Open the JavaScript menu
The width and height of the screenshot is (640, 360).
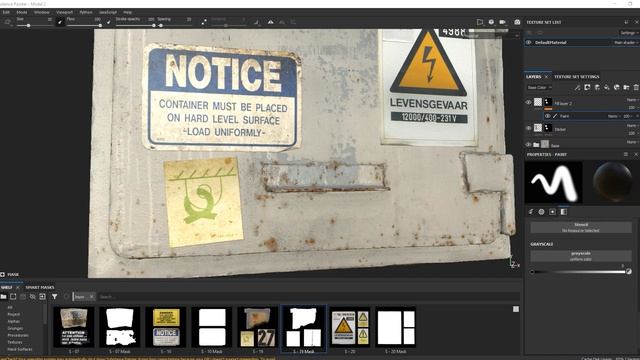click(108, 12)
